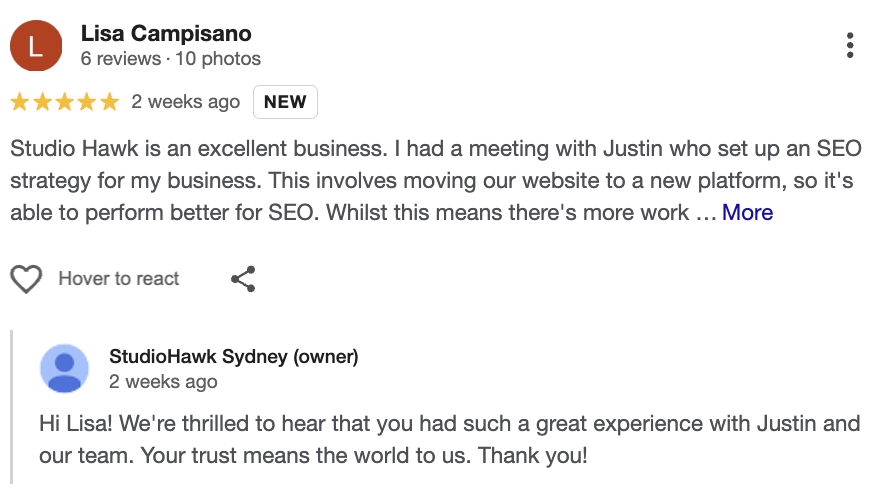The width and height of the screenshot is (880, 496).
Task: Click the review's '2 weeks ago' timestamp
Action: pyautogui.click(x=186, y=102)
